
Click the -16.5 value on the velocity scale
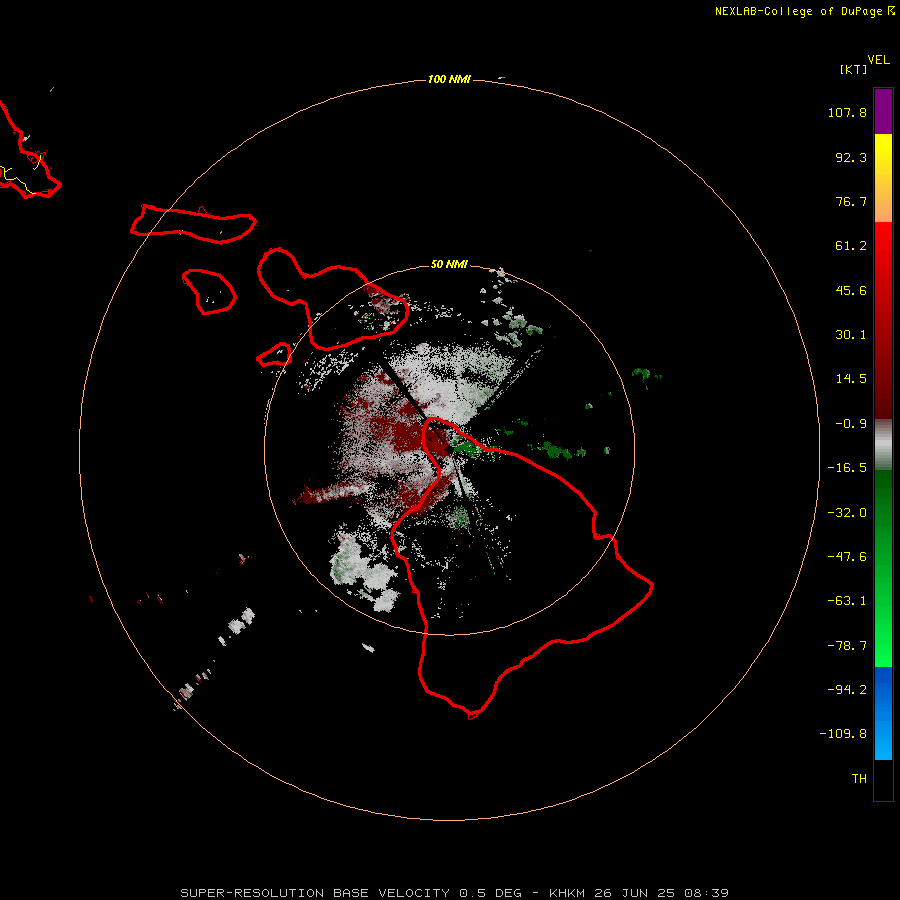pyautogui.click(x=847, y=468)
